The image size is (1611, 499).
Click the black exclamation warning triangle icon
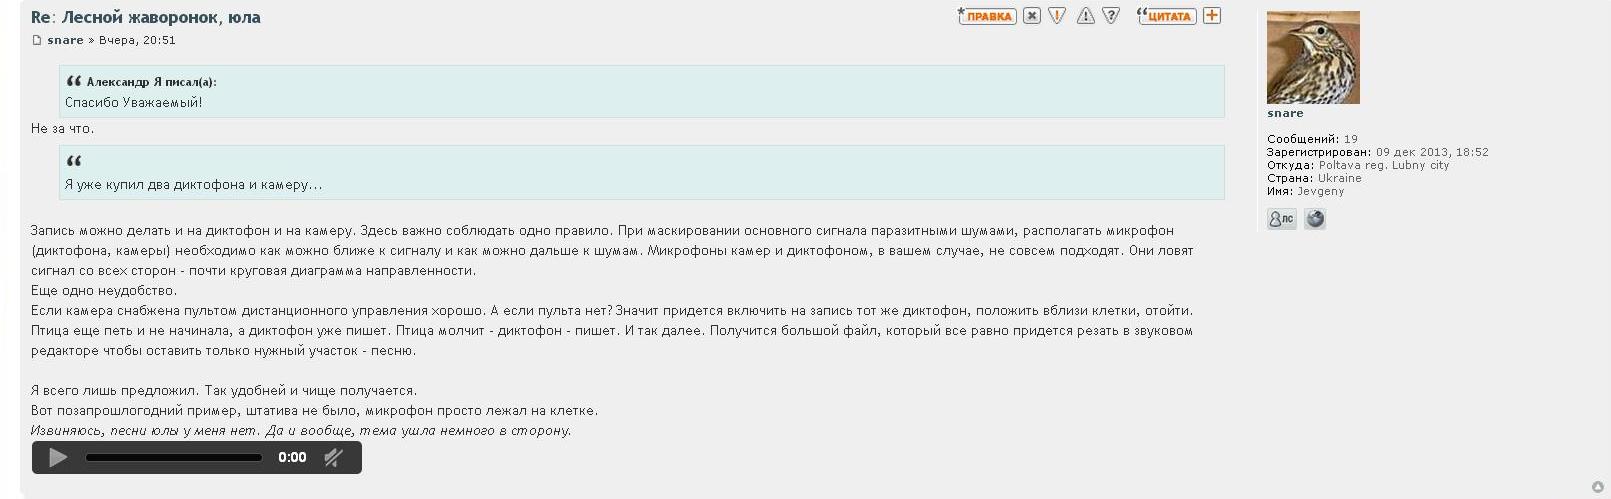[1085, 16]
